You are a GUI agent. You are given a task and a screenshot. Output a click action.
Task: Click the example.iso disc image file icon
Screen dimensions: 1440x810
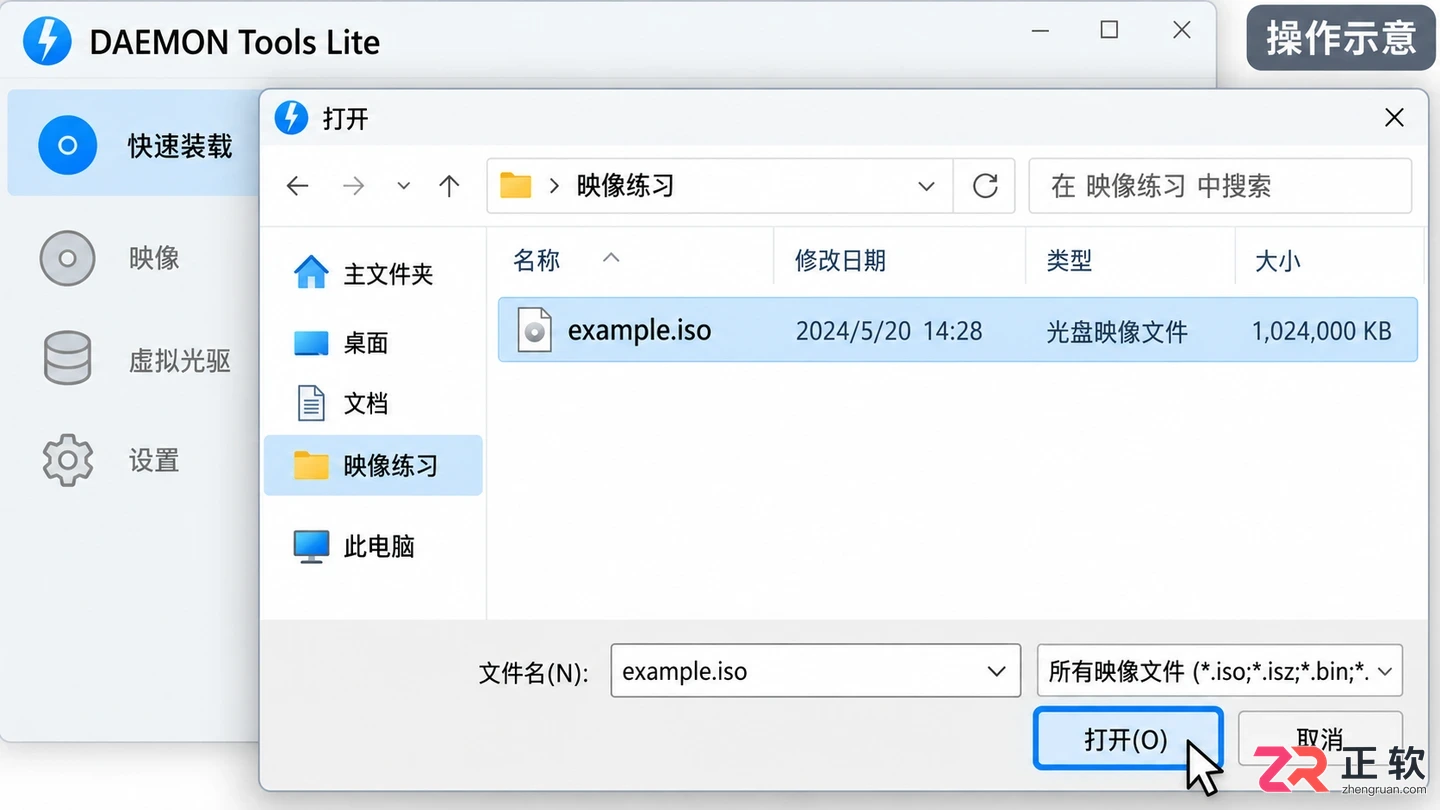[534, 330]
